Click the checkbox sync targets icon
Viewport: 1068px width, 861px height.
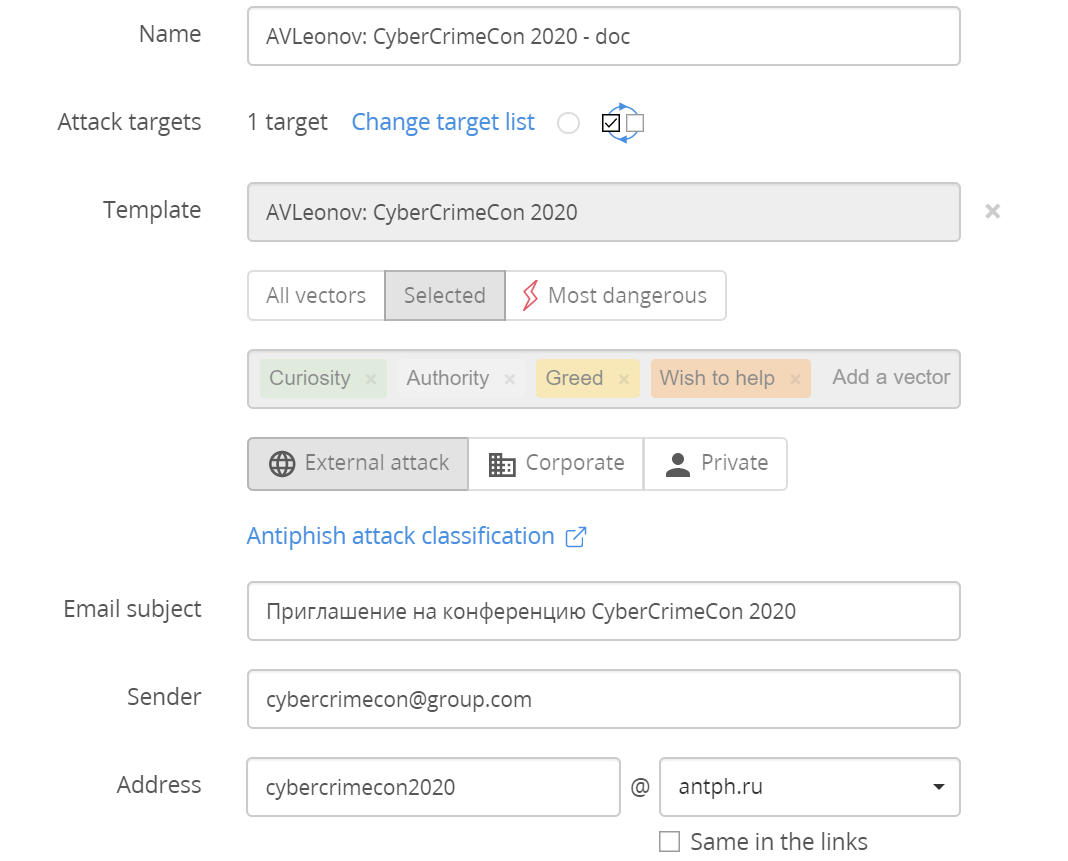(623, 123)
